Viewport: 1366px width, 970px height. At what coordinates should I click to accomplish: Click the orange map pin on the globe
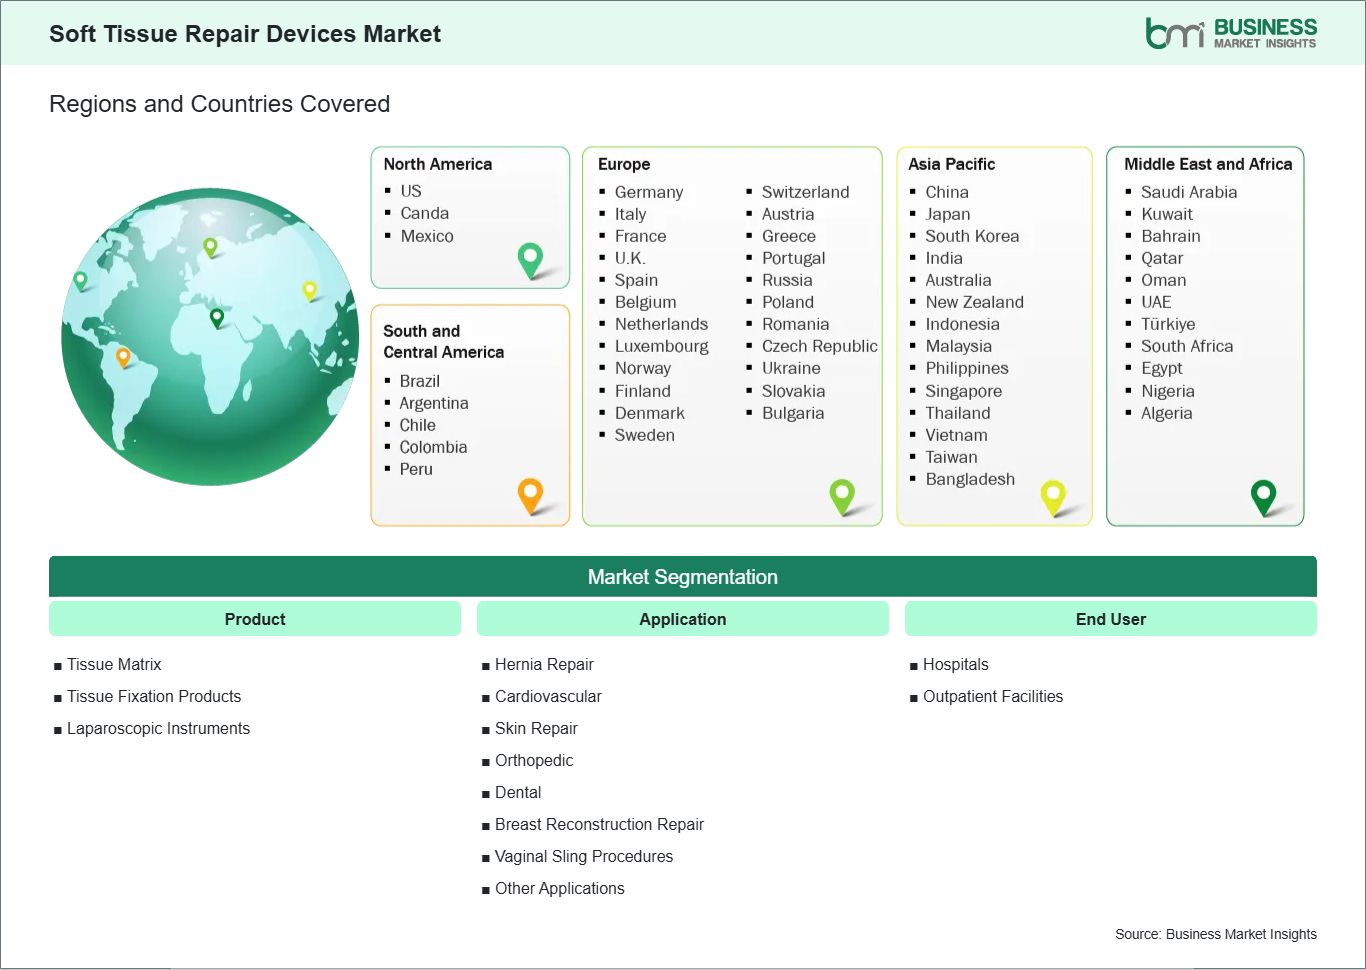123,356
